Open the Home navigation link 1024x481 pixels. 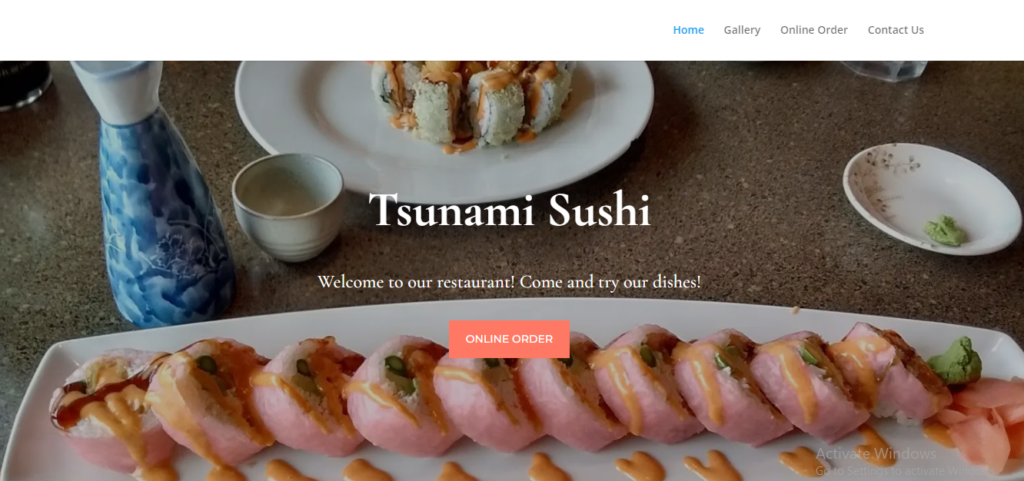tap(688, 30)
